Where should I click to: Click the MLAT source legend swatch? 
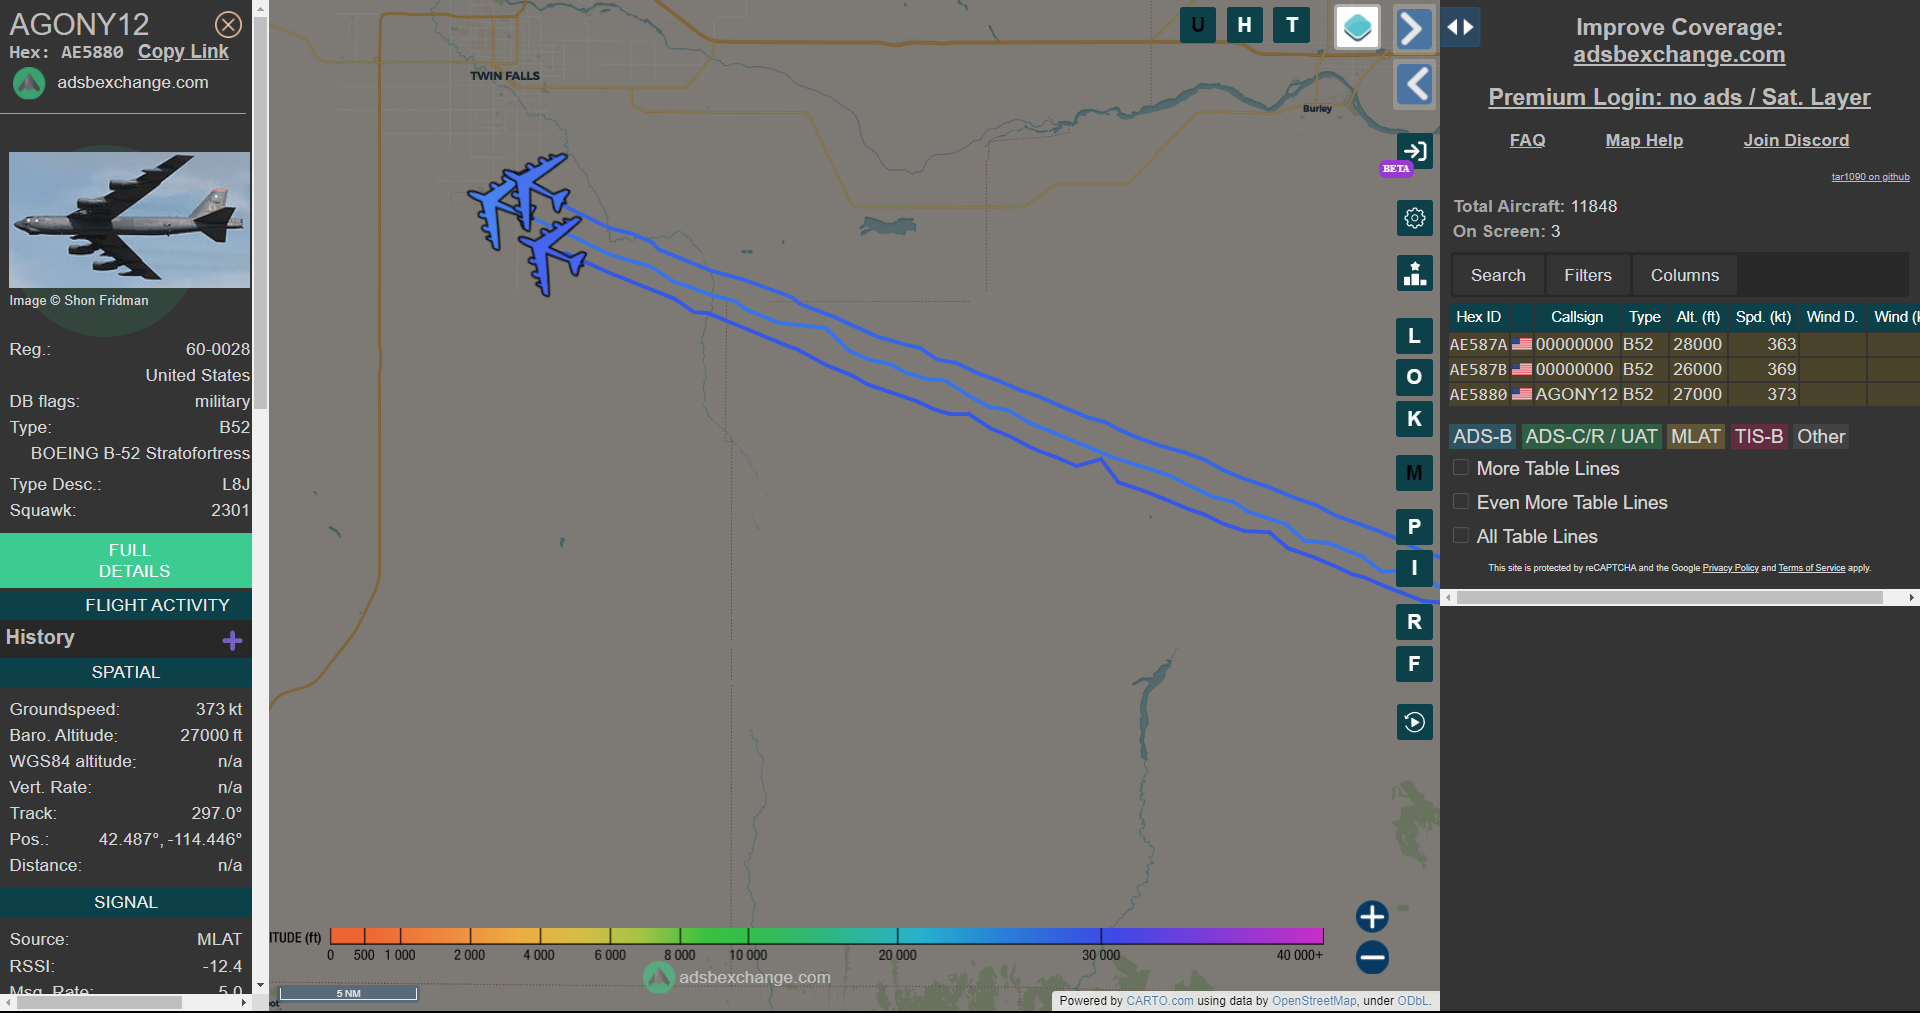click(x=1695, y=437)
